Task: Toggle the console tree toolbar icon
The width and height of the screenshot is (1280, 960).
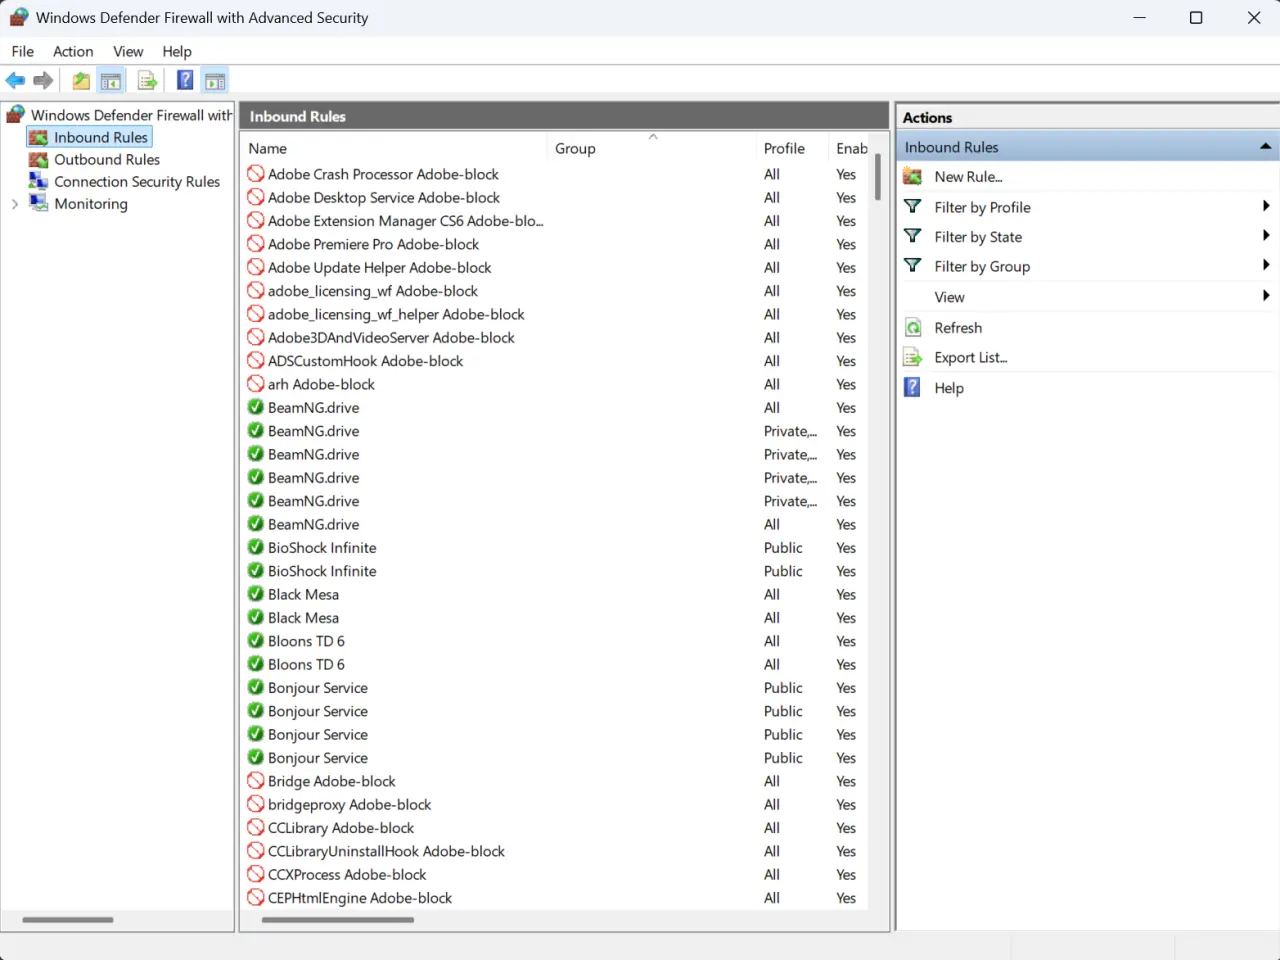Action: point(111,81)
